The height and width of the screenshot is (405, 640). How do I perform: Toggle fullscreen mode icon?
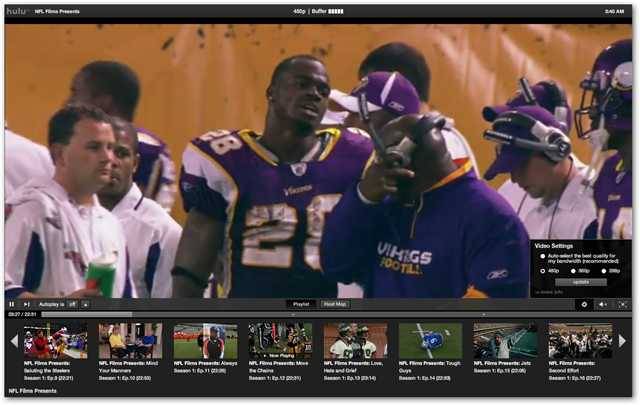[x=622, y=304]
